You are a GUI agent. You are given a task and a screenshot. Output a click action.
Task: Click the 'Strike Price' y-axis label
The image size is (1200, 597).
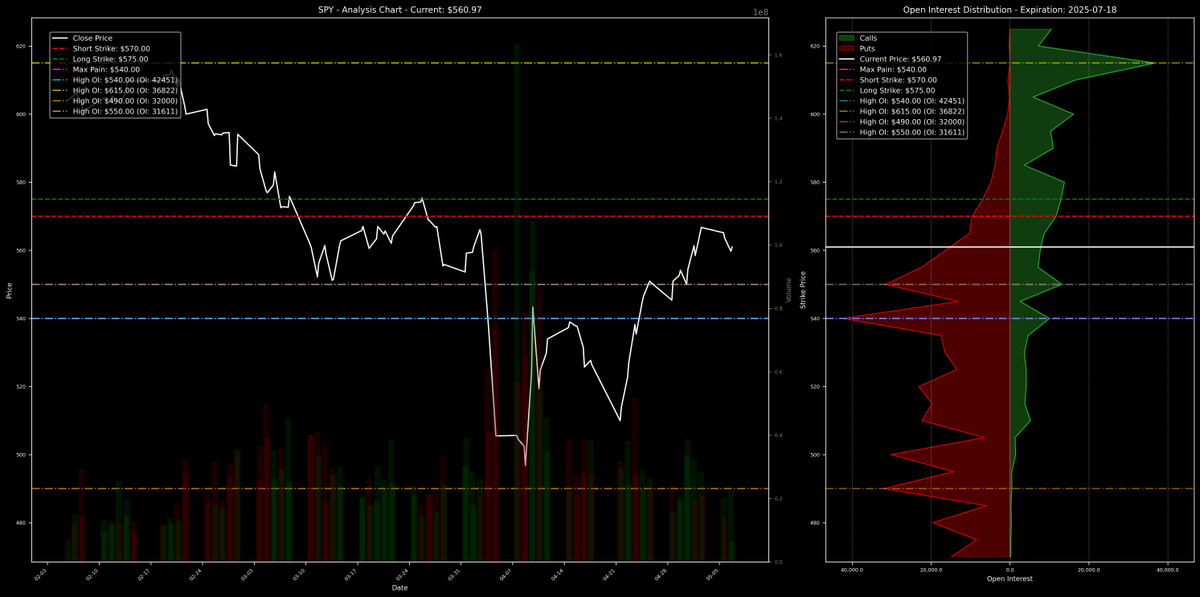(x=803, y=290)
